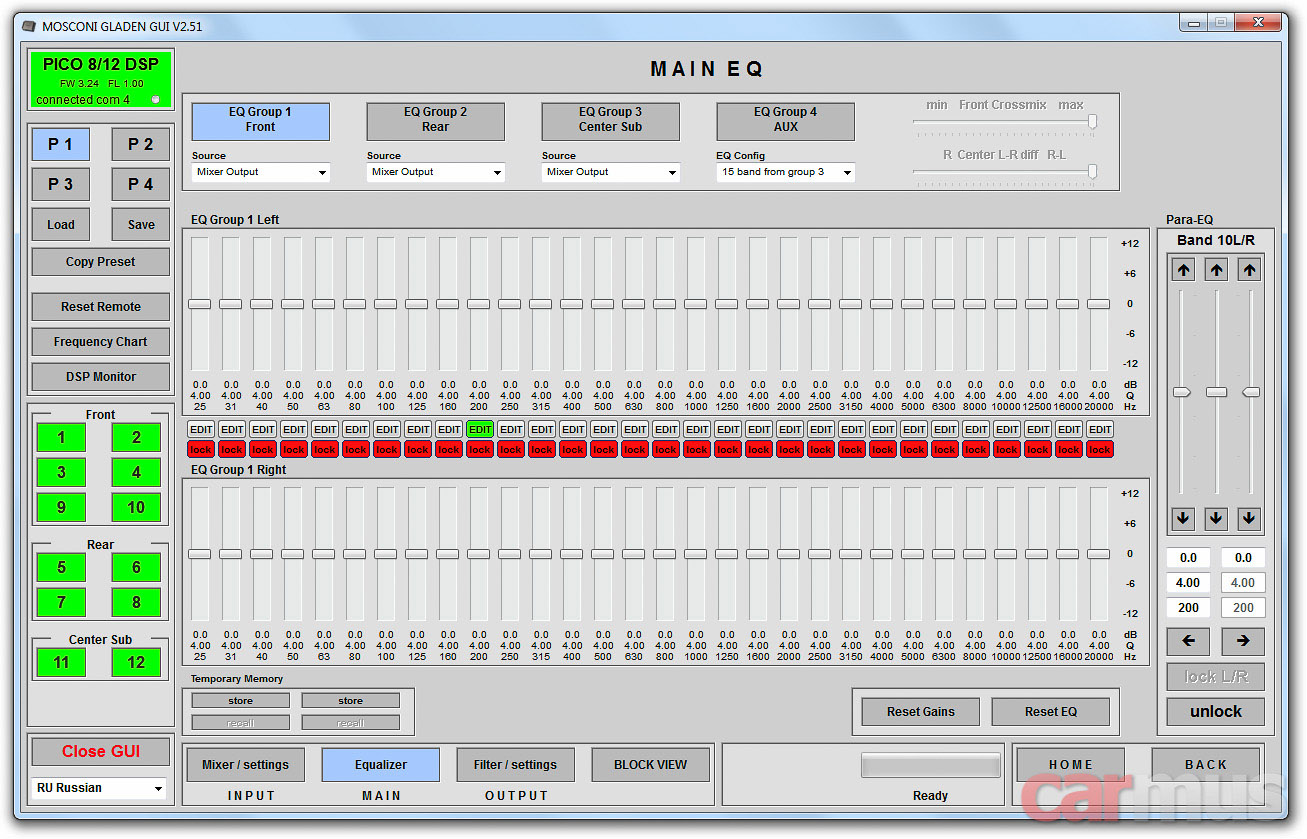The height and width of the screenshot is (839, 1307).
Task: Go to next band with right arrow
Action: [x=1243, y=641]
